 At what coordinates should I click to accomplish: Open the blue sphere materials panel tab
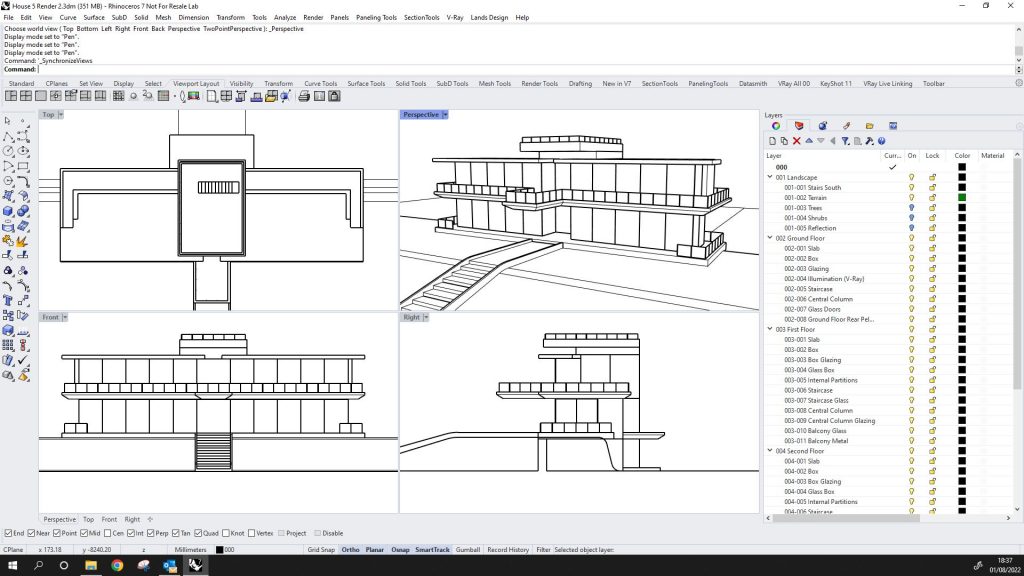[x=822, y=126]
